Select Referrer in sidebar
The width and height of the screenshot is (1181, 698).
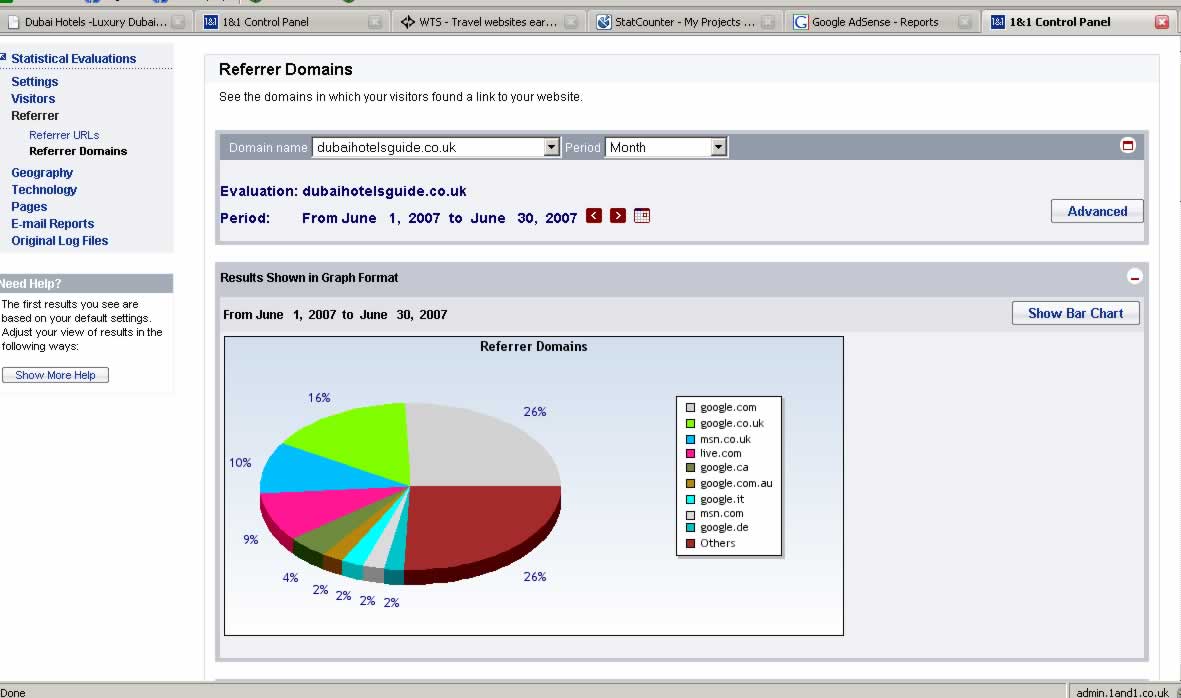35,116
